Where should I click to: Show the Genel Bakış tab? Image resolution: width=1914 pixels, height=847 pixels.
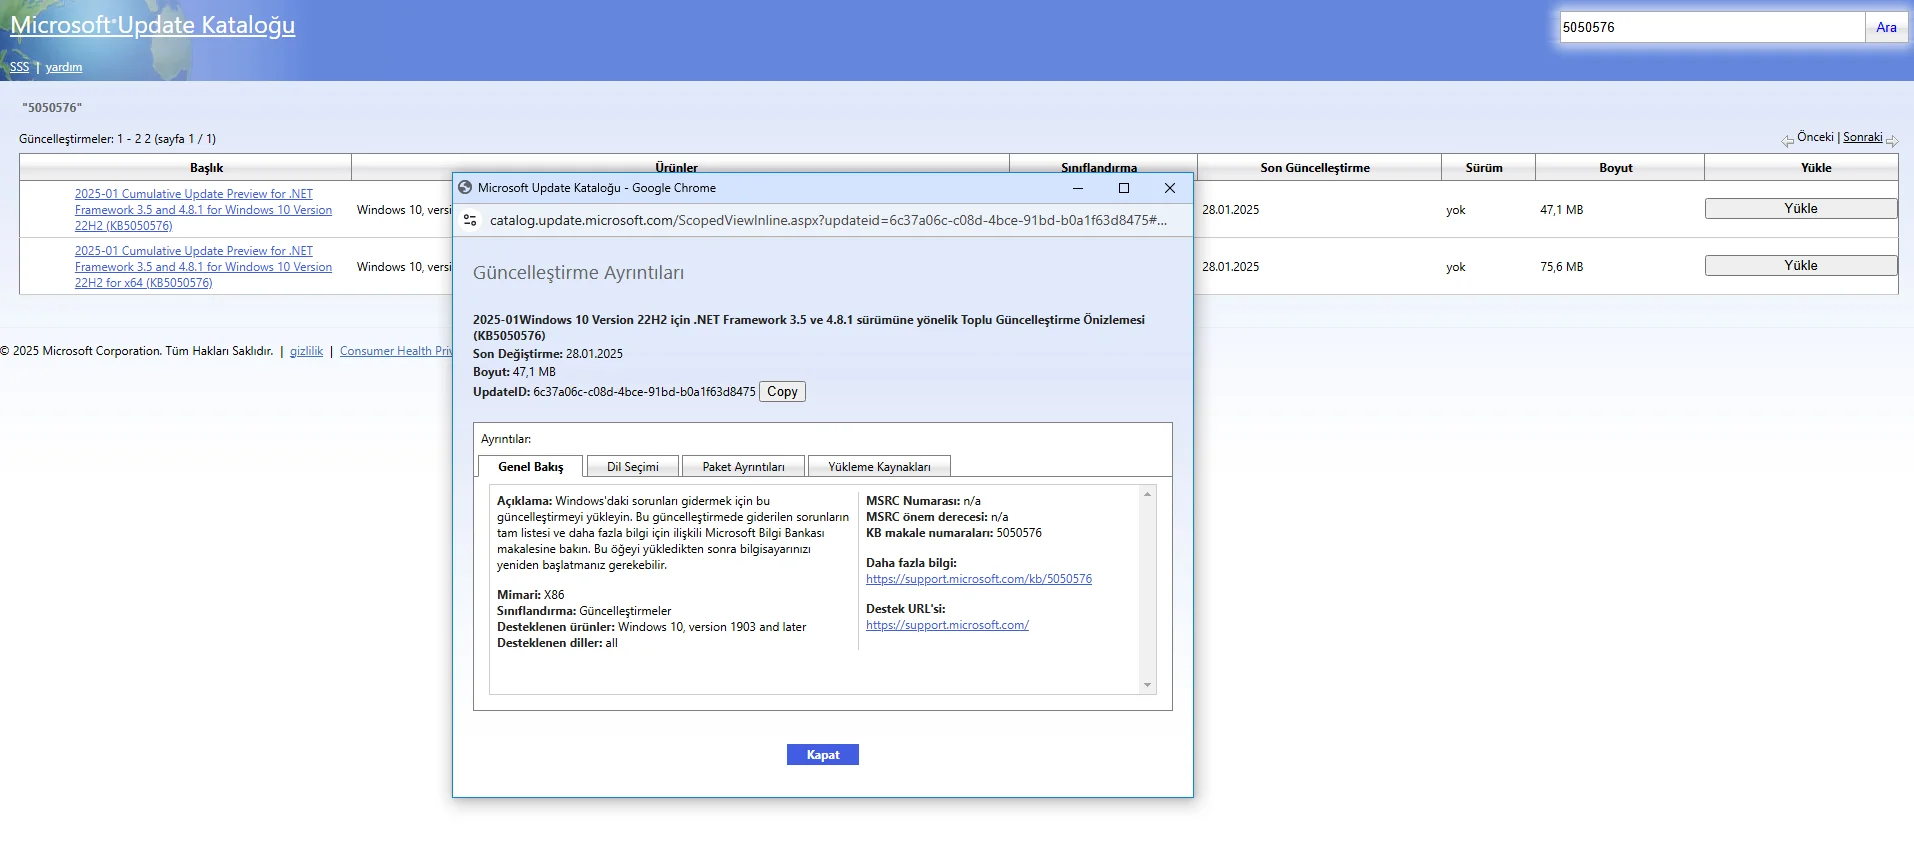click(x=530, y=467)
